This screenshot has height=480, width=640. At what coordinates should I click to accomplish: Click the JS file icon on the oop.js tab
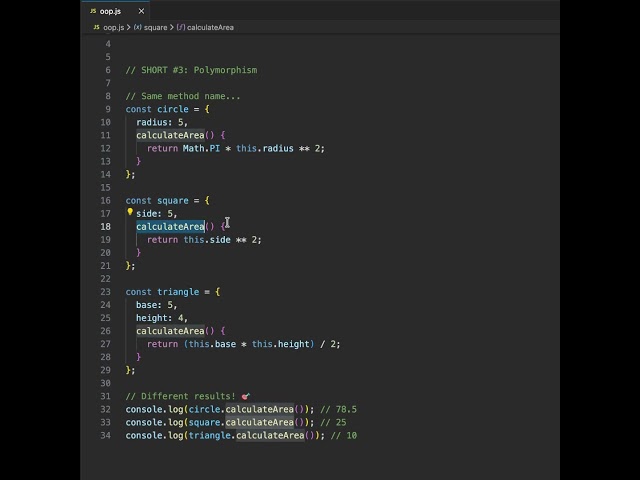pyautogui.click(x=93, y=11)
